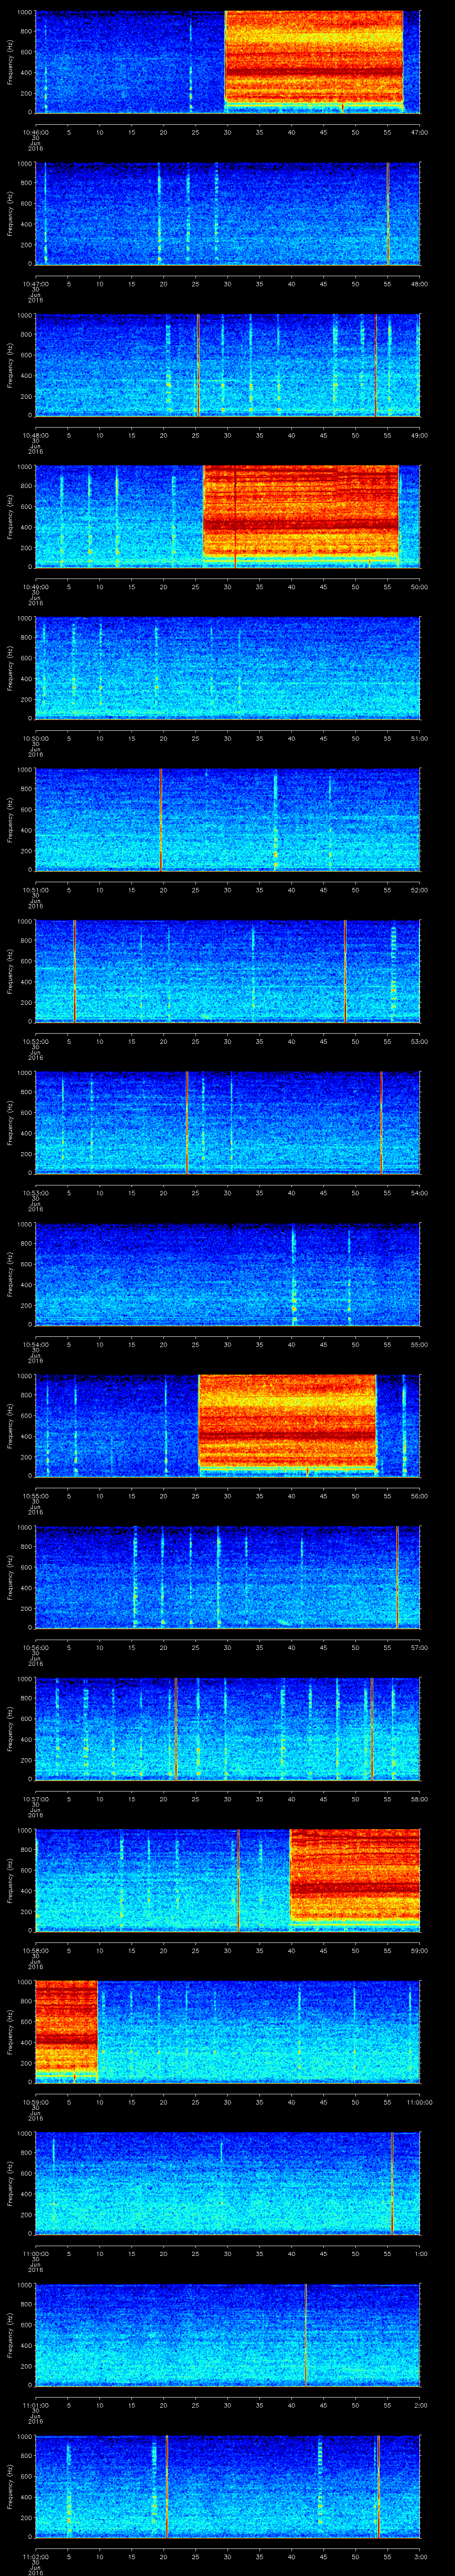455x2576 pixels.
Task: Select the spectrogram panel starting at 10:47:00
Action: 228,213
